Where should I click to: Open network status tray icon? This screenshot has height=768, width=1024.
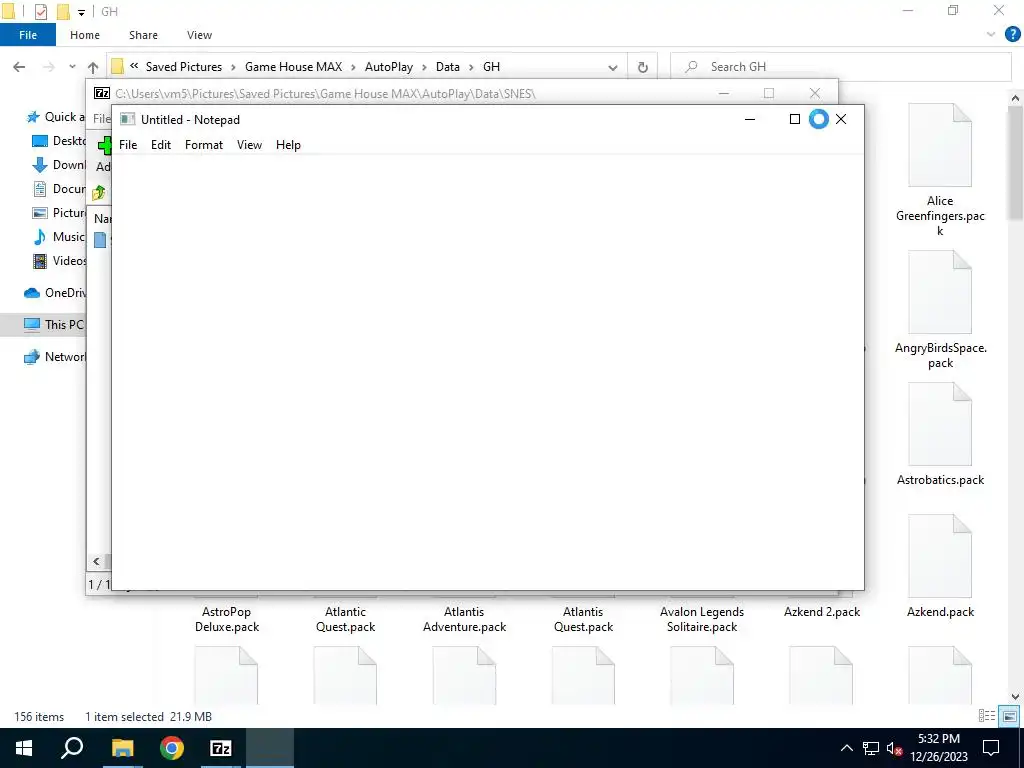pyautogui.click(x=871, y=748)
